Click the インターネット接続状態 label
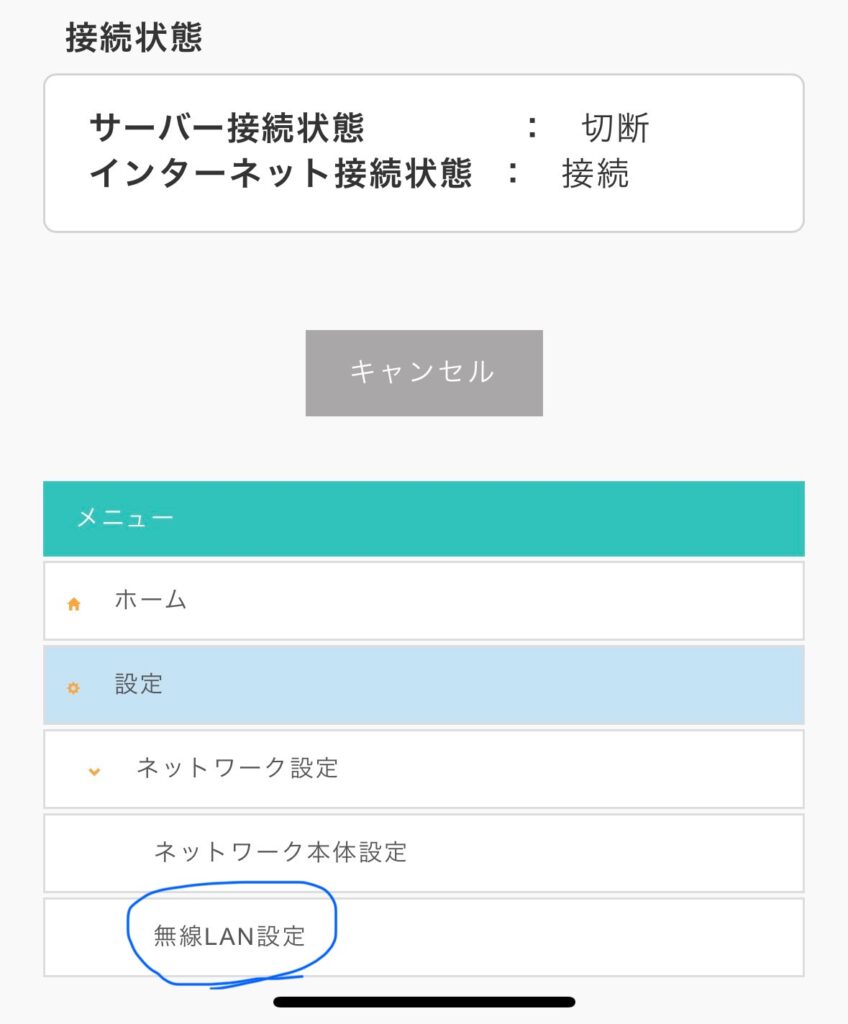Viewport: 848px width, 1024px height. click(280, 174)
